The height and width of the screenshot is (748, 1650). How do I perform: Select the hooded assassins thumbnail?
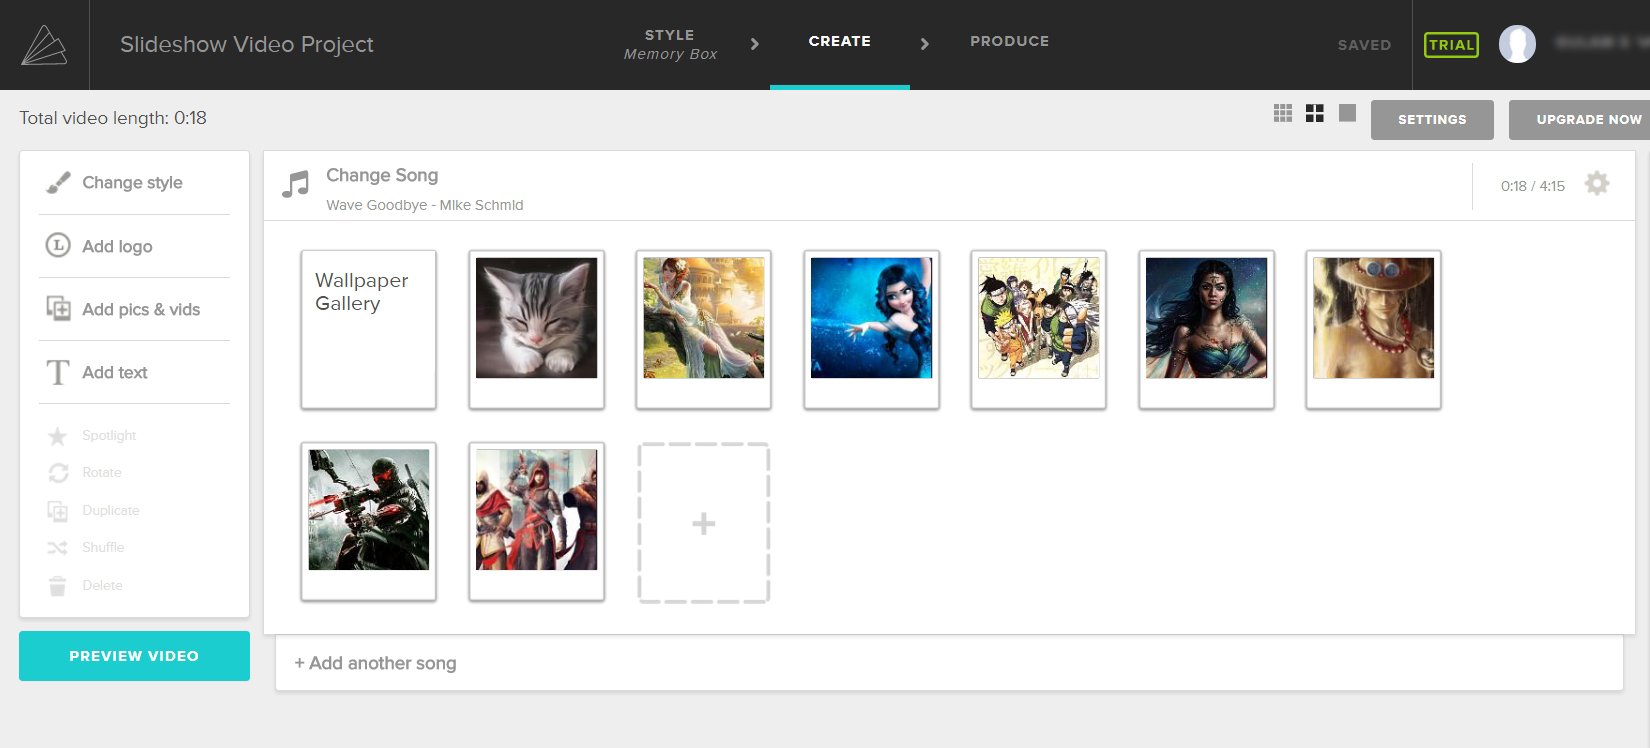537,522
